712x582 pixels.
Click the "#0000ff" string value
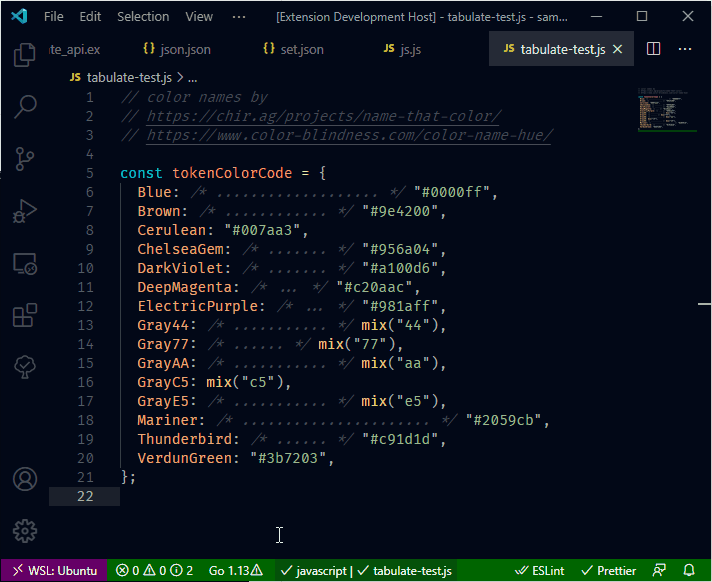452,192
